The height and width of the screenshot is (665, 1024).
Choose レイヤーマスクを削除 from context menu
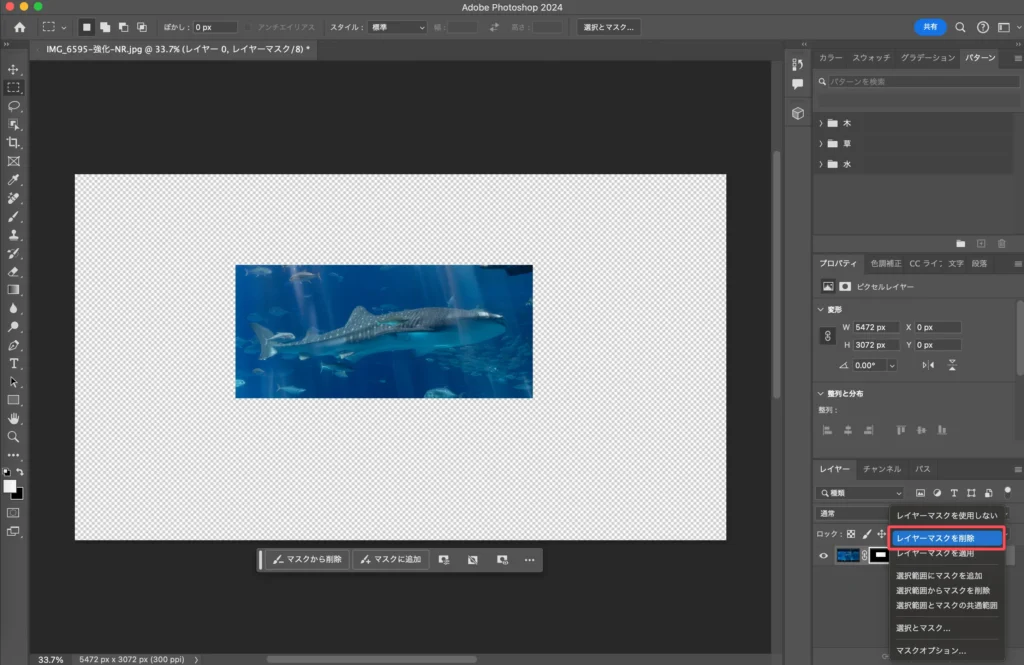[x=945, y=538]
